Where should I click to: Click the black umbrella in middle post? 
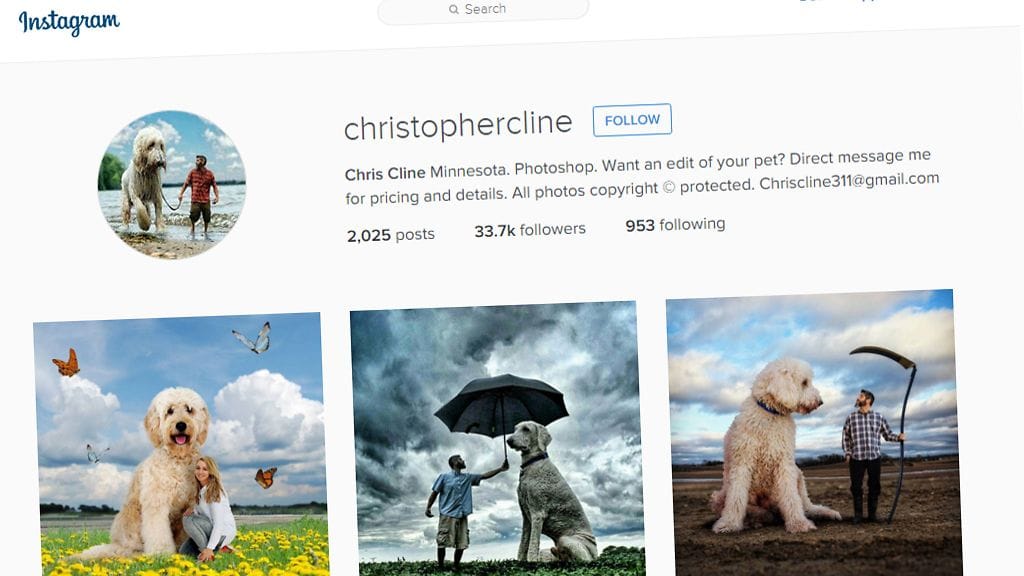coord(502,405)
